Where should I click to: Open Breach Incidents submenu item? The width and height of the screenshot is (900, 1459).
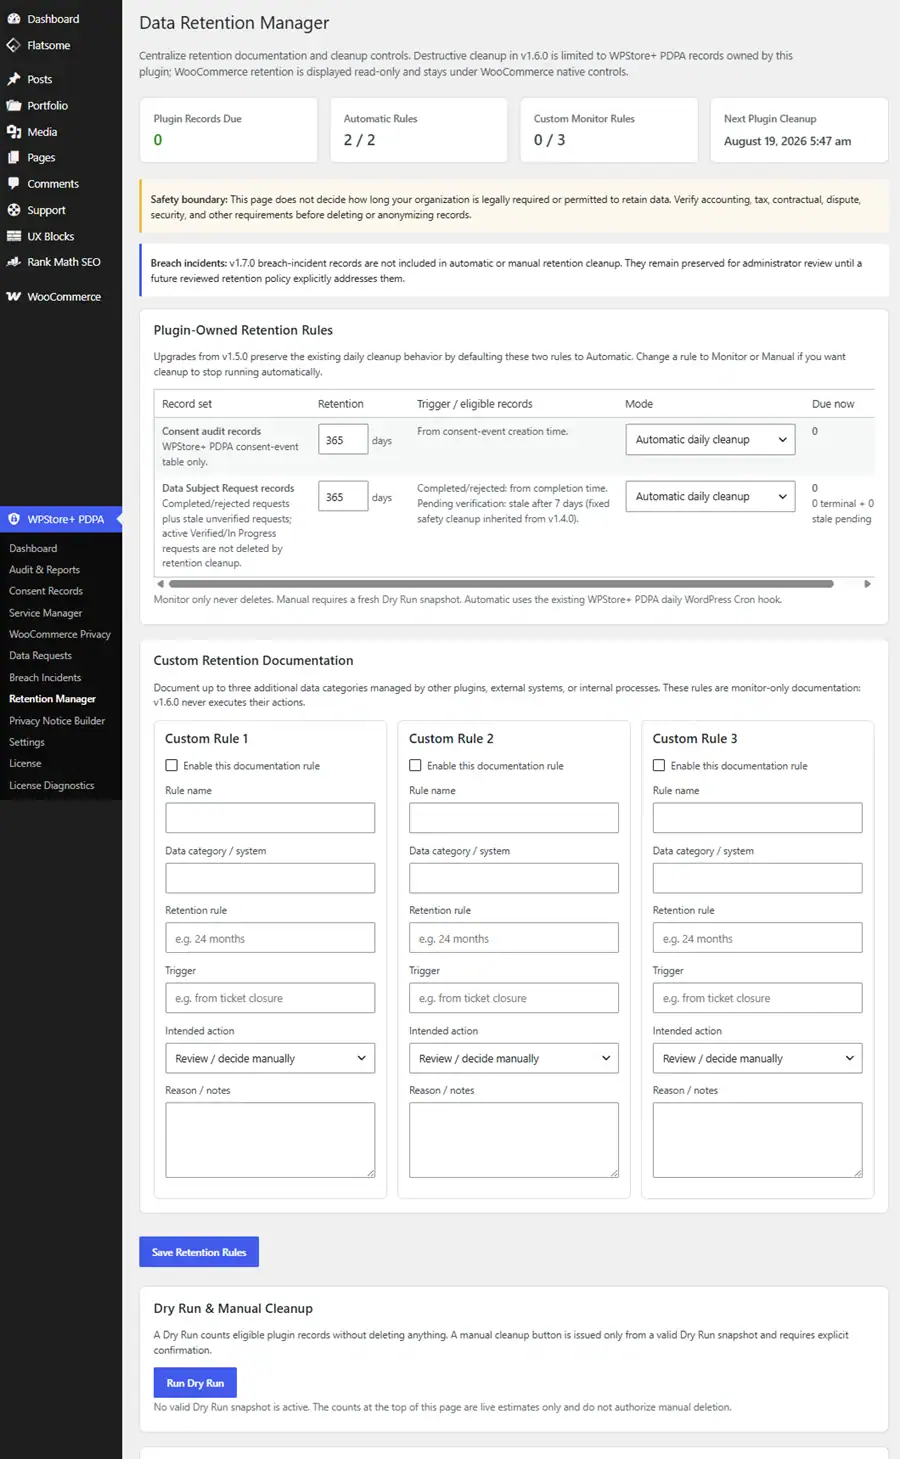click(45, 677)
